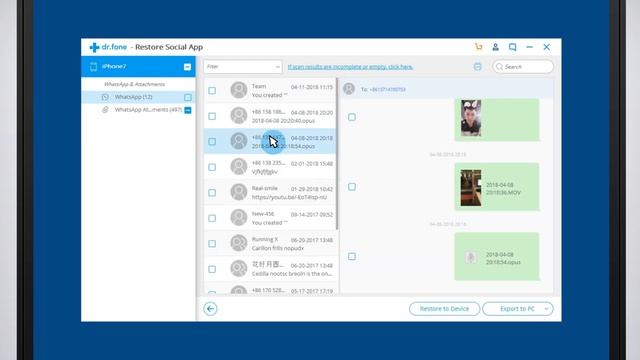Tick checkbox of the highlighted 20:18 conversation

[x=212, y=142]
